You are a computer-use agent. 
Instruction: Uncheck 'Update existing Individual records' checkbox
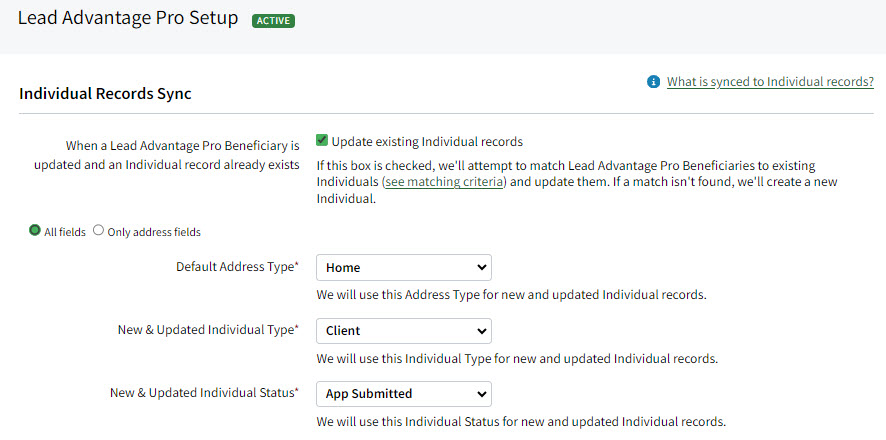tap(322, 140)
